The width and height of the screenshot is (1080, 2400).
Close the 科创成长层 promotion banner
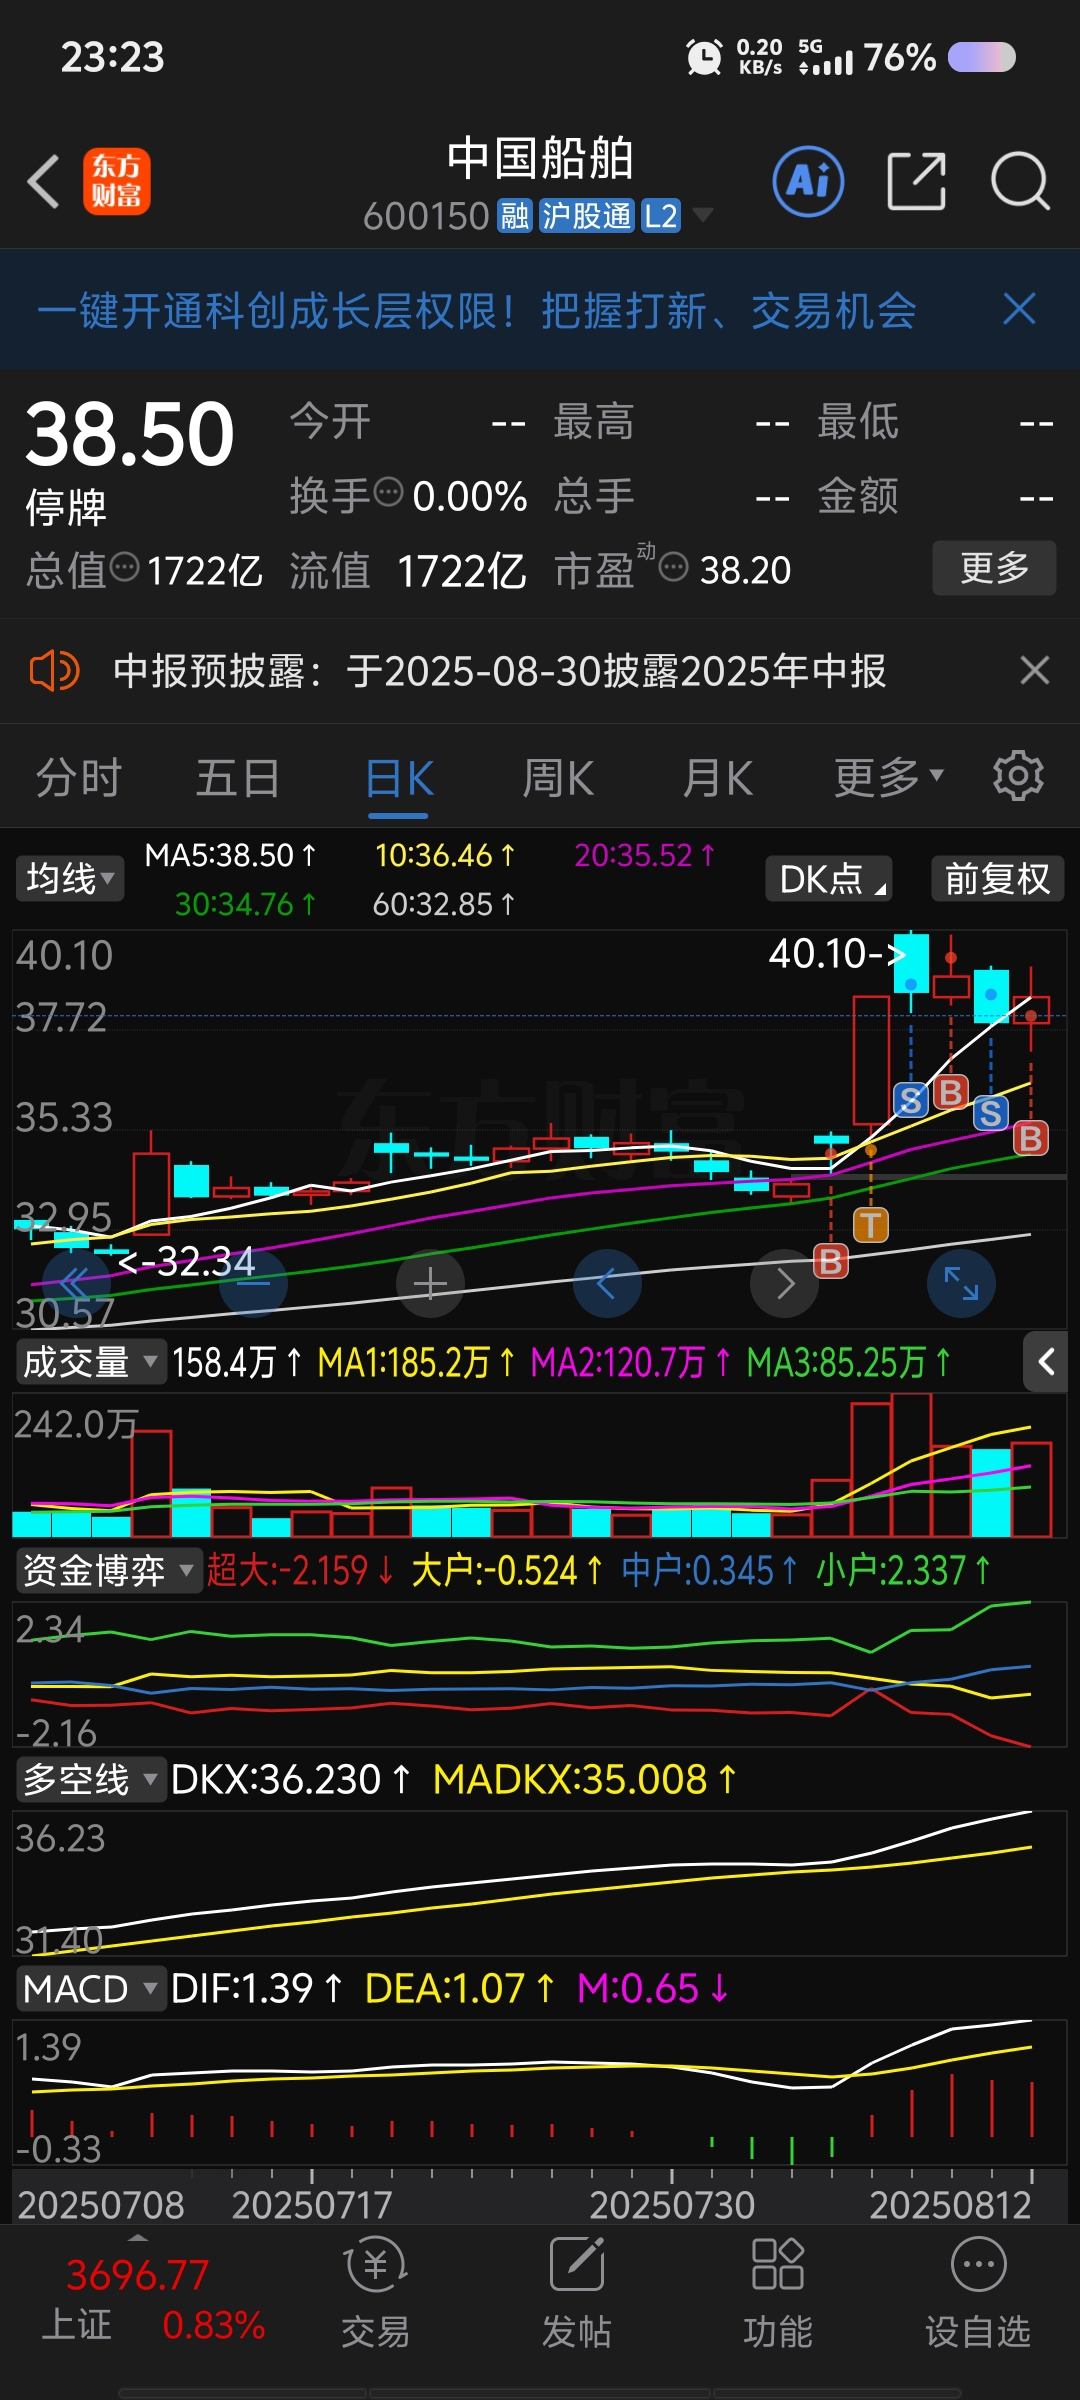pos(1019,309)
